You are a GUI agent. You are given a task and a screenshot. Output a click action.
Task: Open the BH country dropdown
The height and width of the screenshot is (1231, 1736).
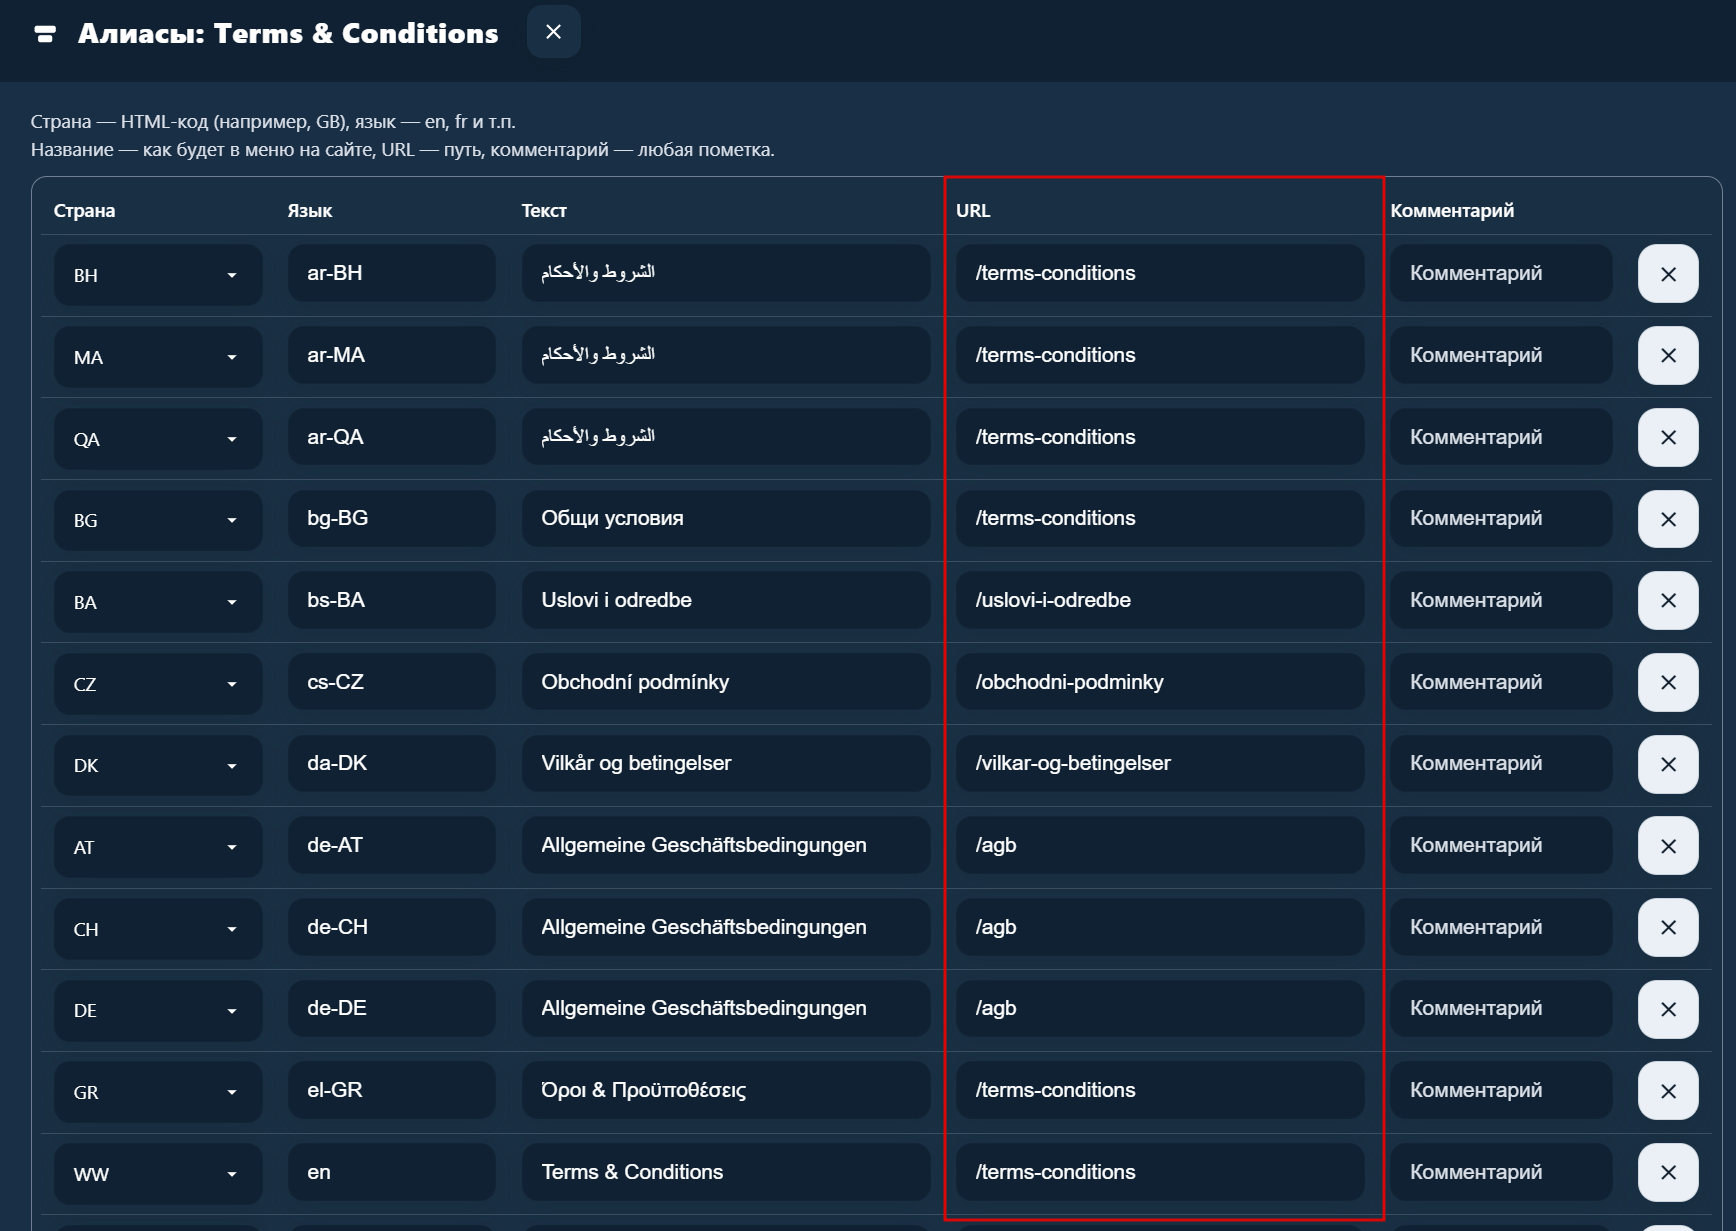coord(158,275)
